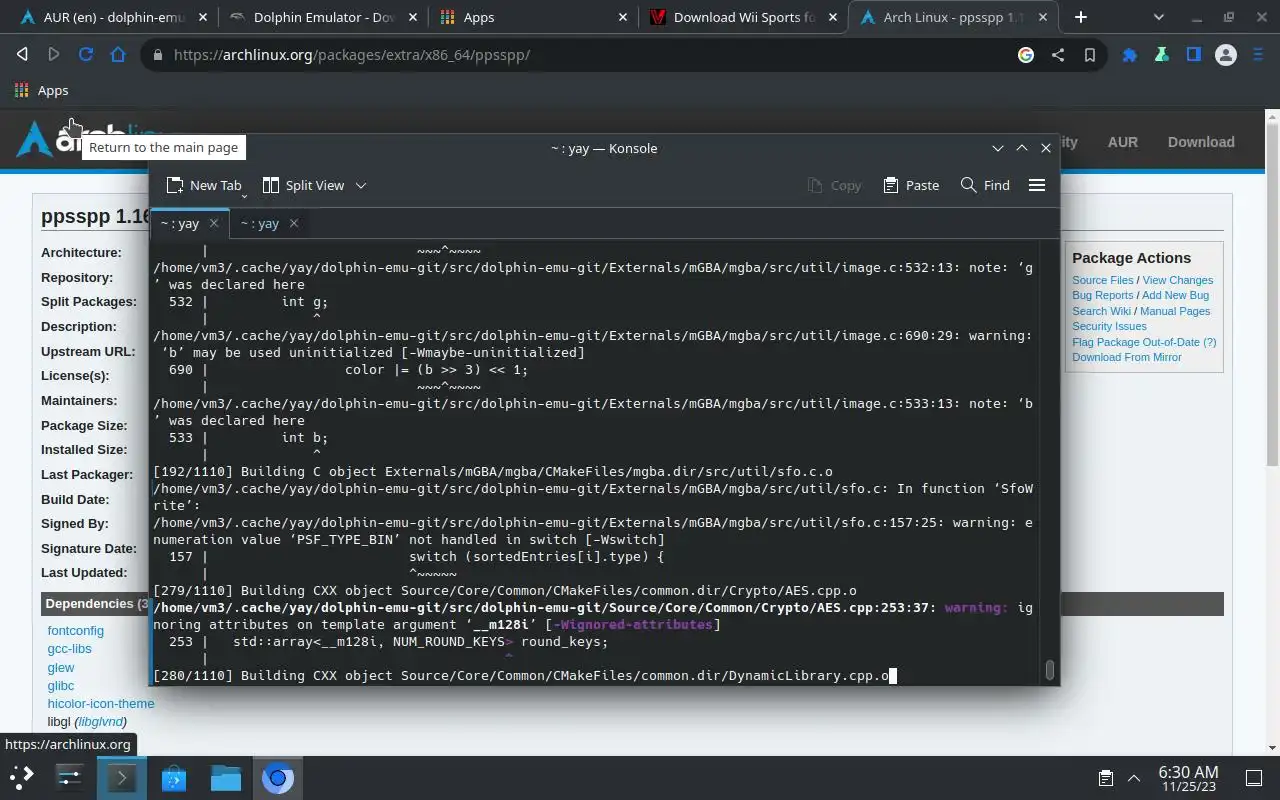The width and height of the screenshot is (1280, 800).
Task: Open System Settings from taskbar
Action: [69, 777]
